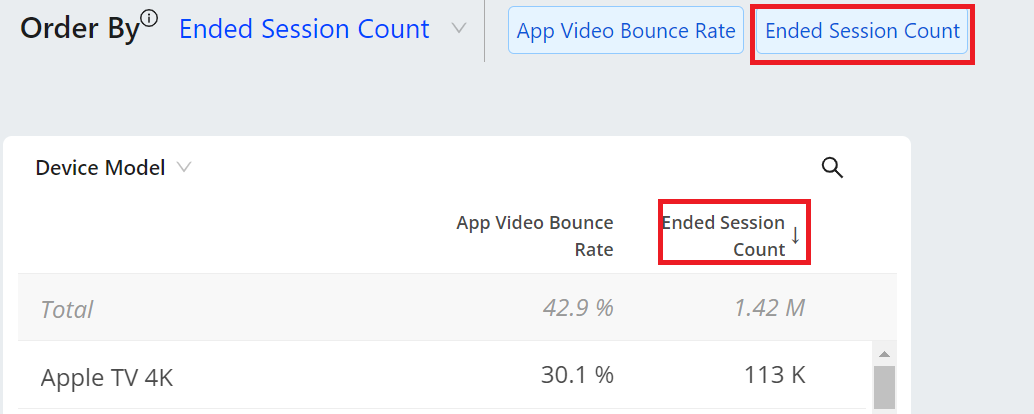Click the descending sort arrow icon

(x=795, y=235)
